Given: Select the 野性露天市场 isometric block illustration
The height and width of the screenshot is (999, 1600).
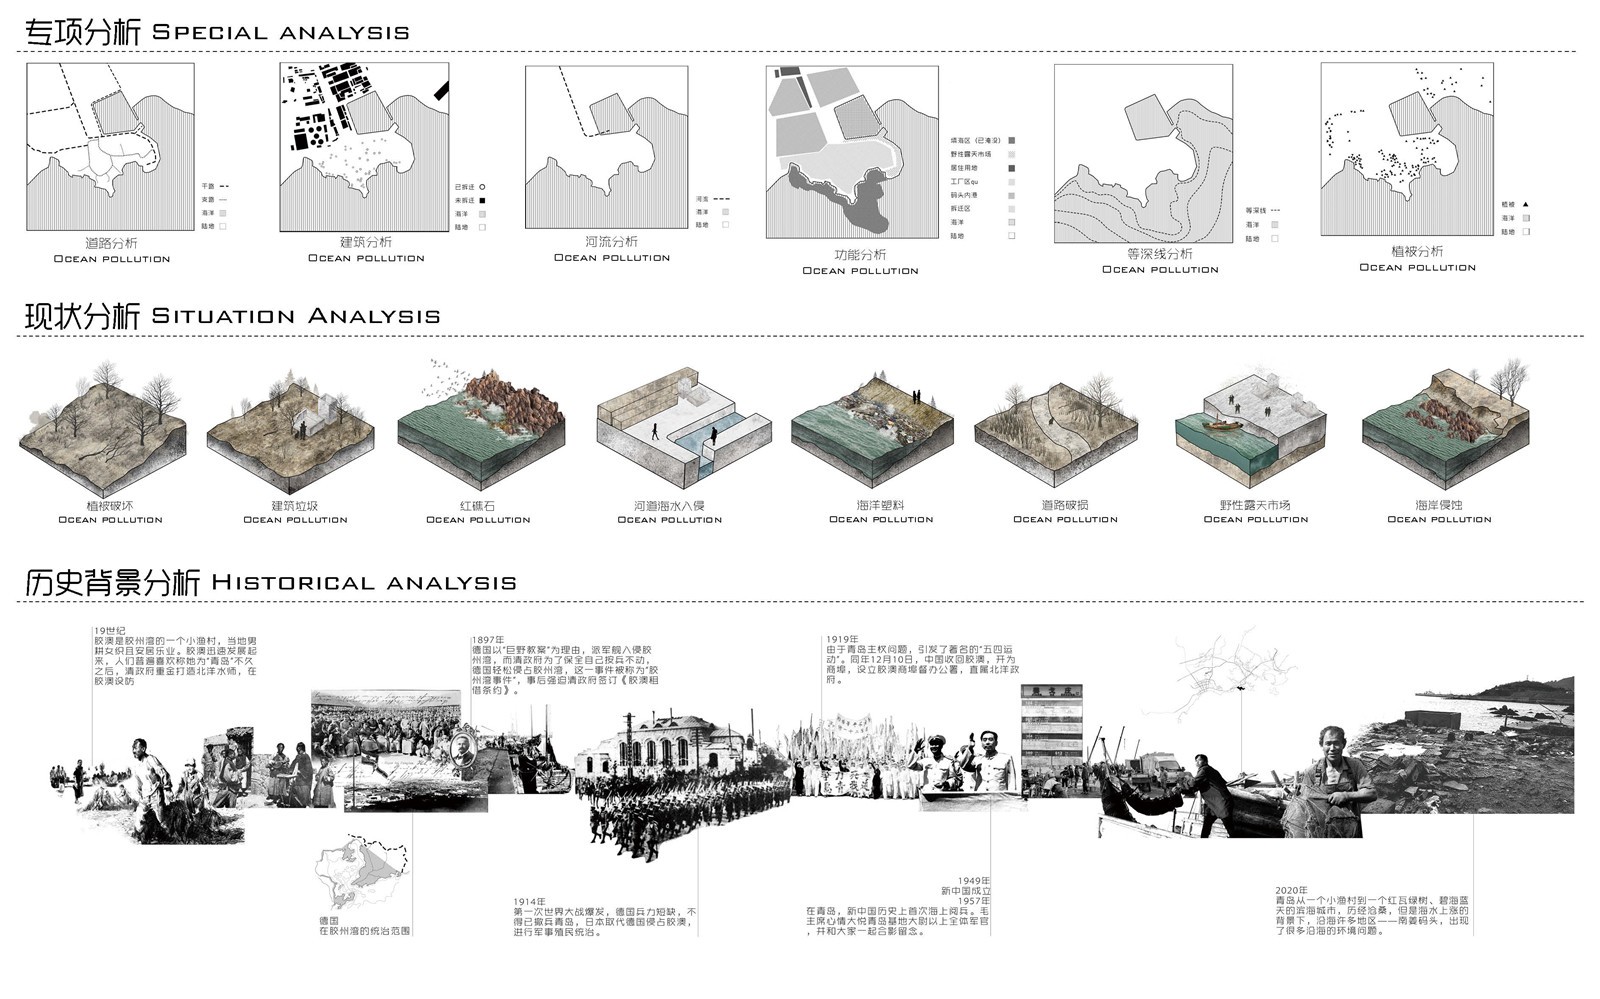Looking at the screenshot, I should [1255, 425].
